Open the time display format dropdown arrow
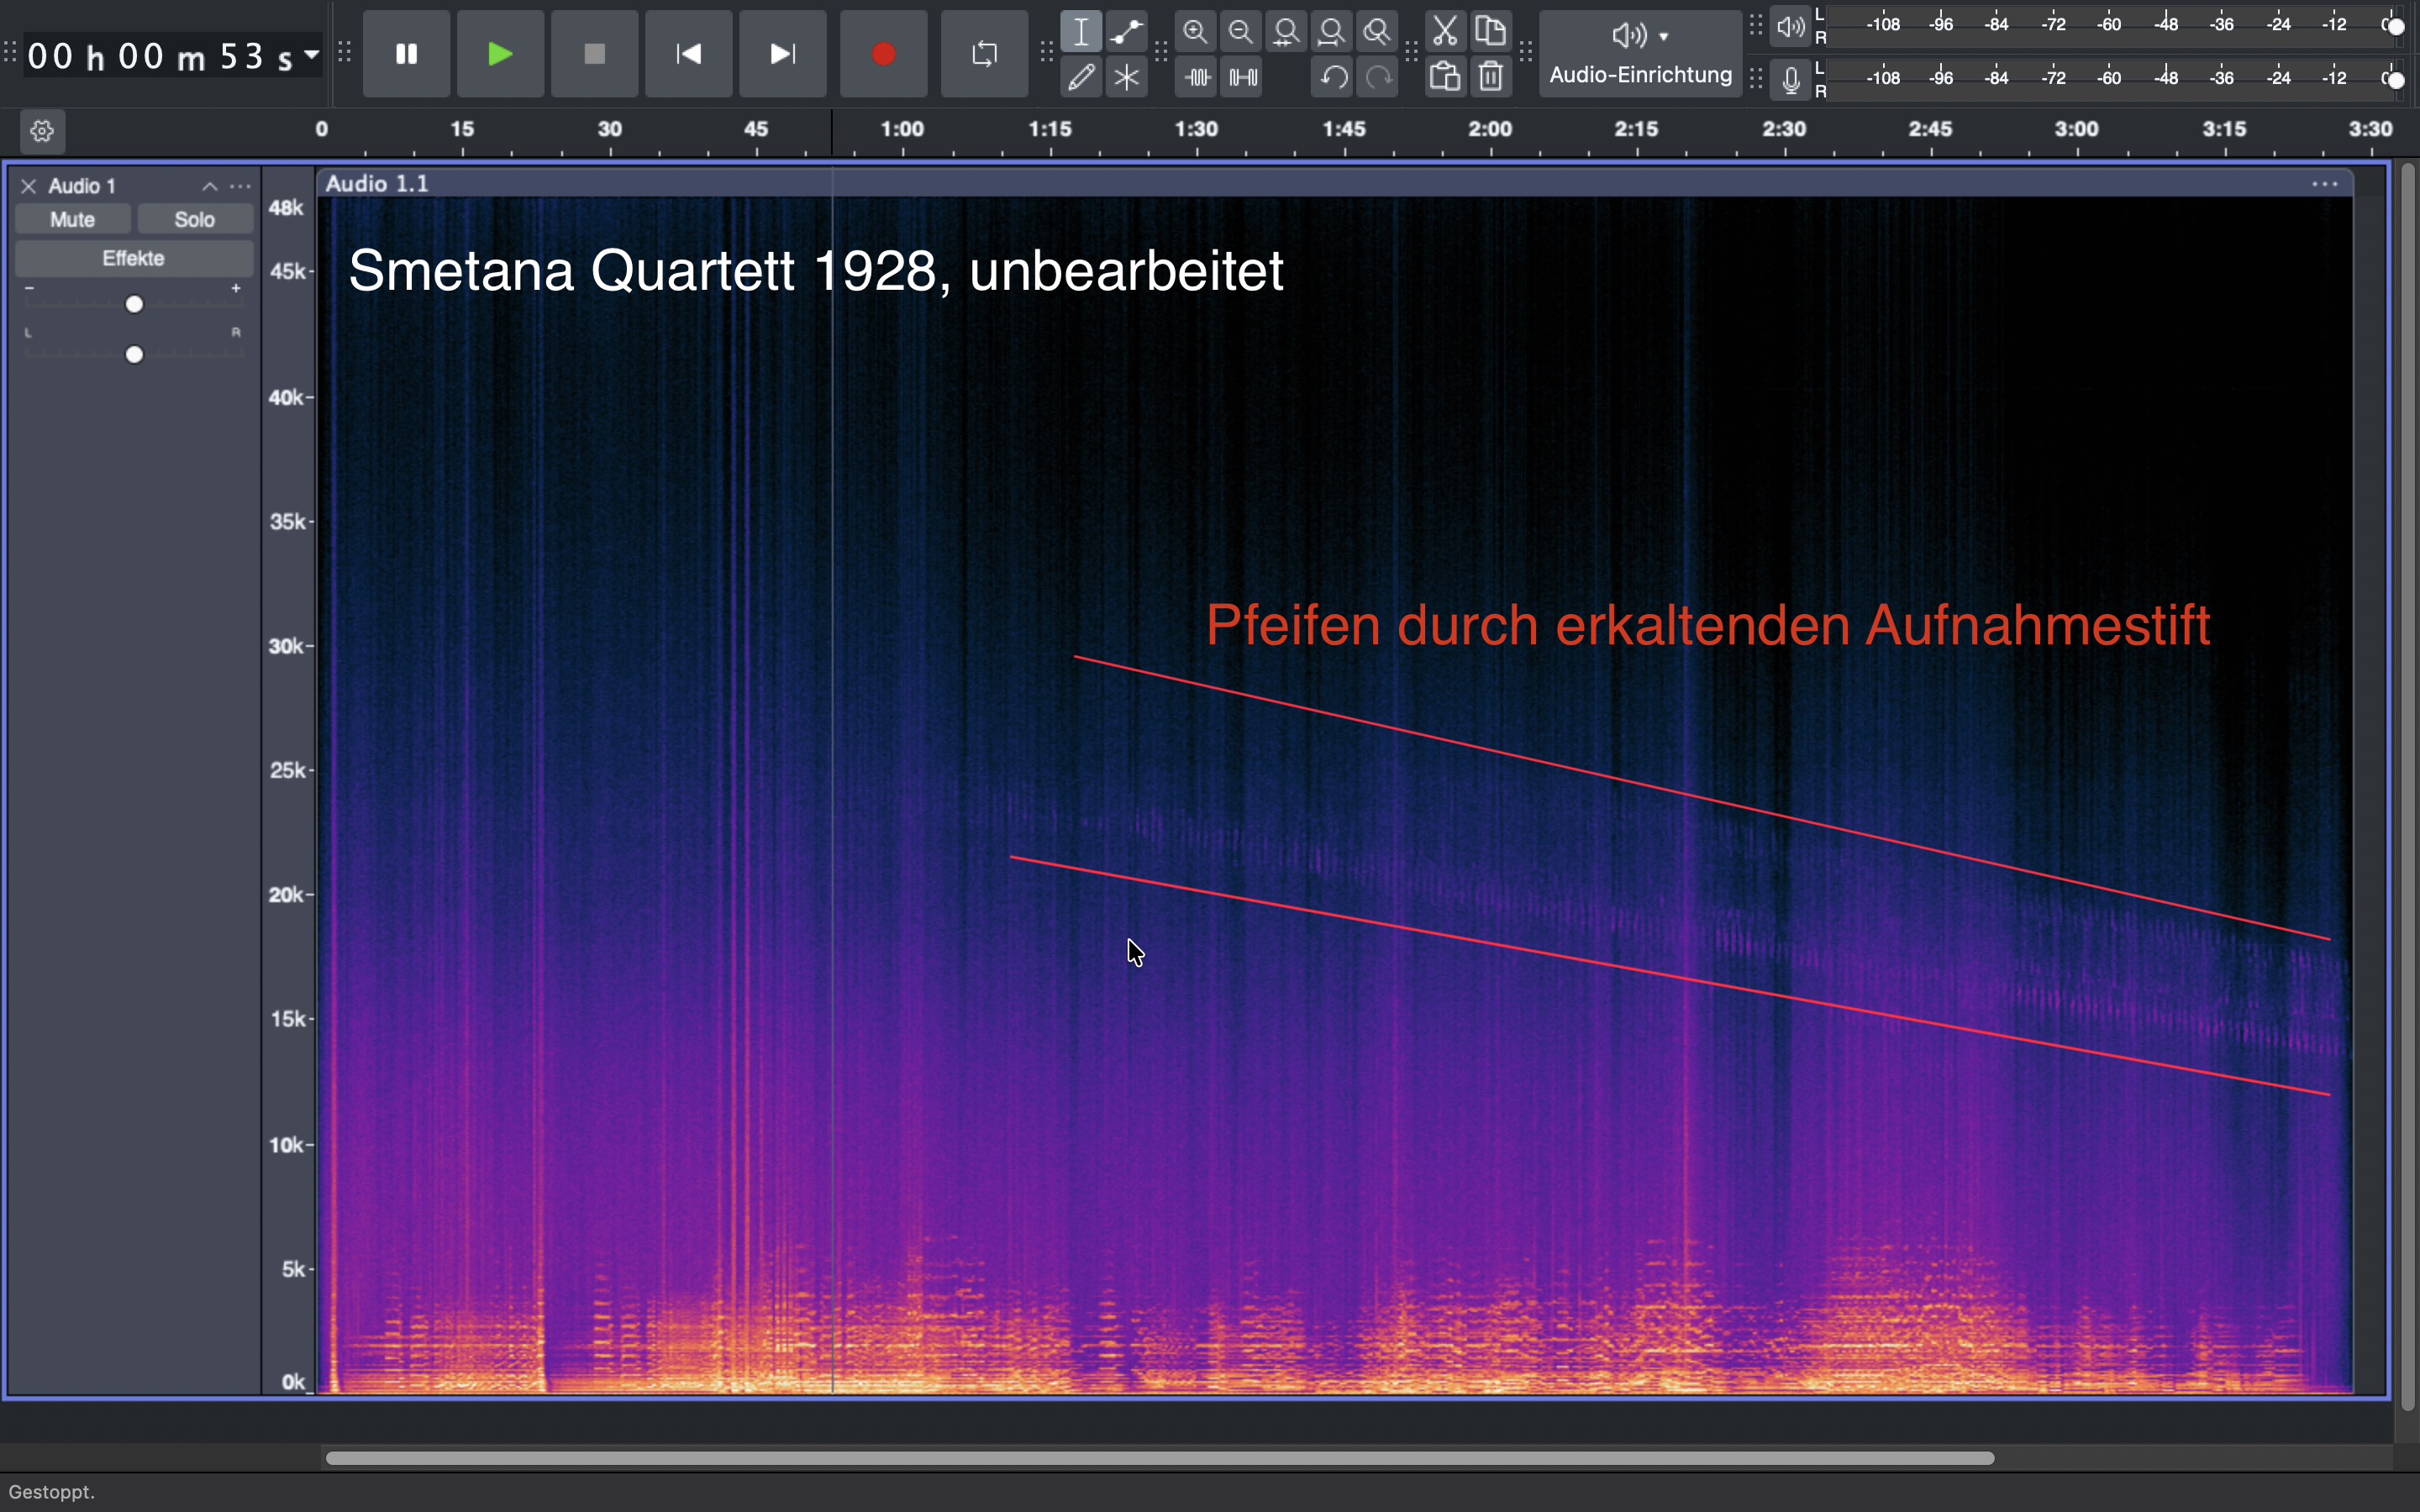The height and width of the screenshot is (1512, 2420). click(x=312, y=54)
